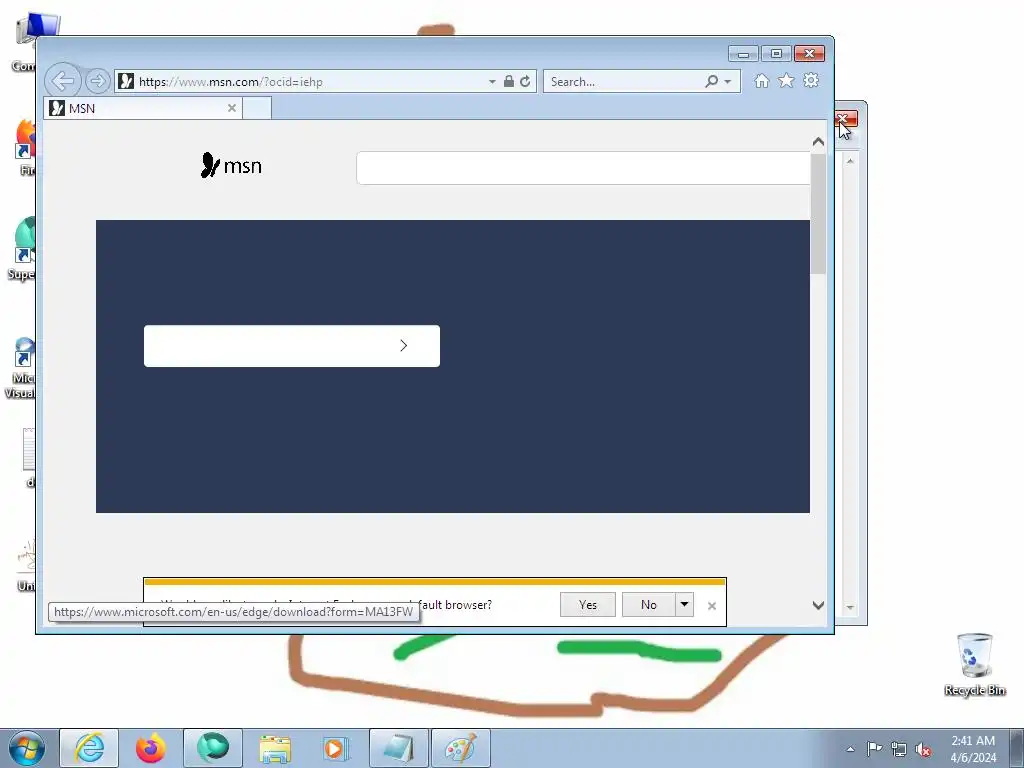Click No on default browser prompt
The width and height of the screenshot is (1024, 768).
(x=648, y=605)
